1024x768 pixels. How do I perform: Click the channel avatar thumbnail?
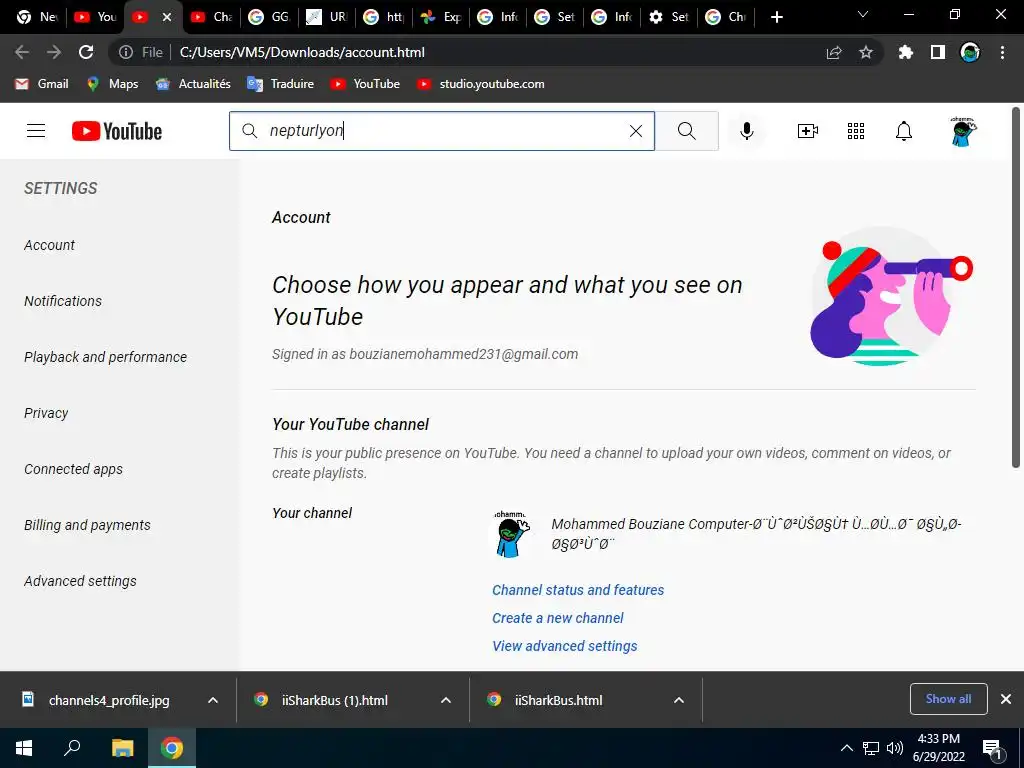[x=510, y=534]
